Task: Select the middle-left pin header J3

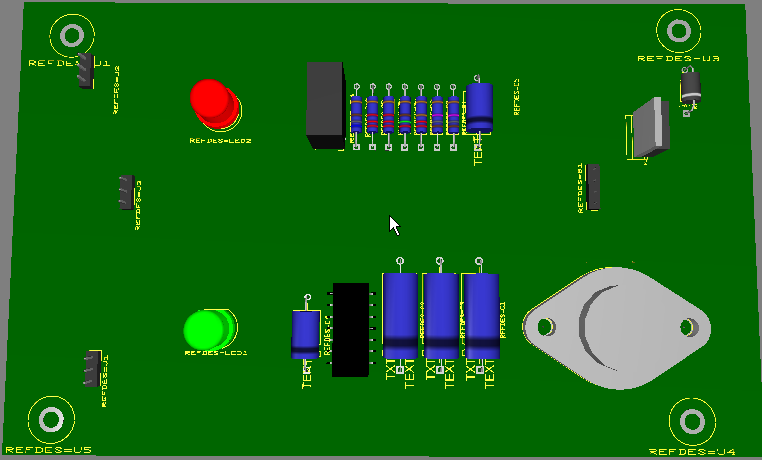Action: tap(126, 190)
